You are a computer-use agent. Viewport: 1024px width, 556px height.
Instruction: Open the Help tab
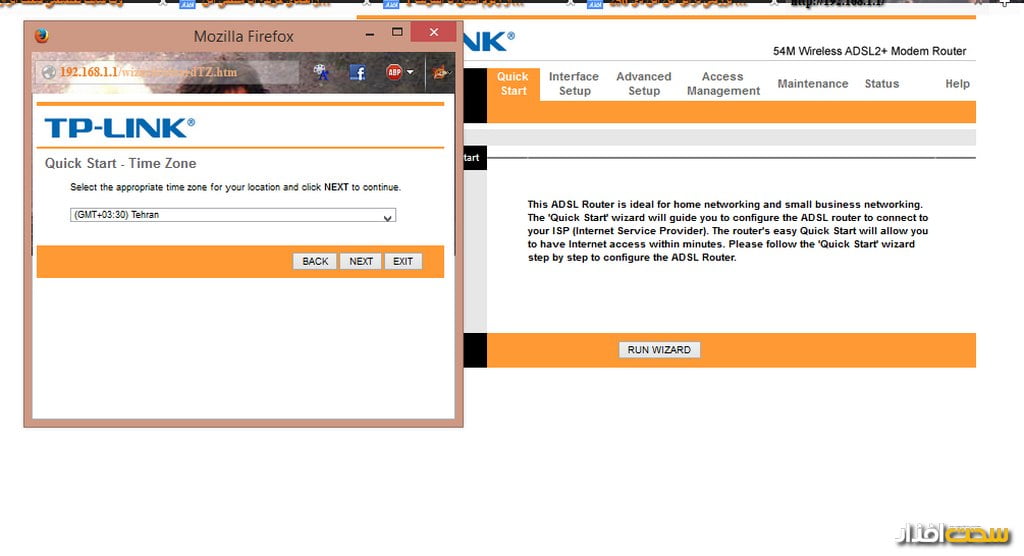[957, 84]
